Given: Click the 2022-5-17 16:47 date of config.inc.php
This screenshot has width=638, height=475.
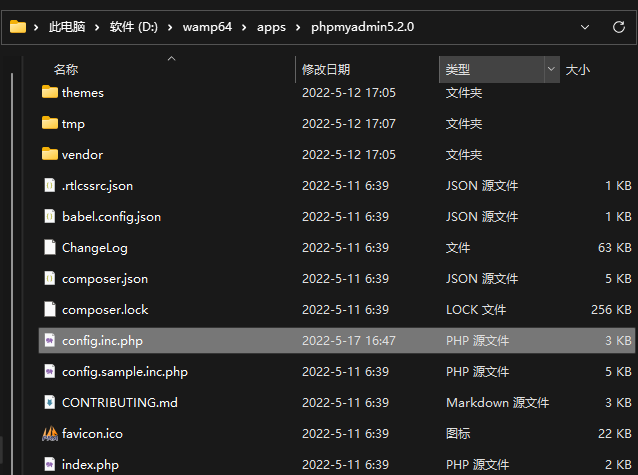Looking at the screenshot, I should [349, 341].
